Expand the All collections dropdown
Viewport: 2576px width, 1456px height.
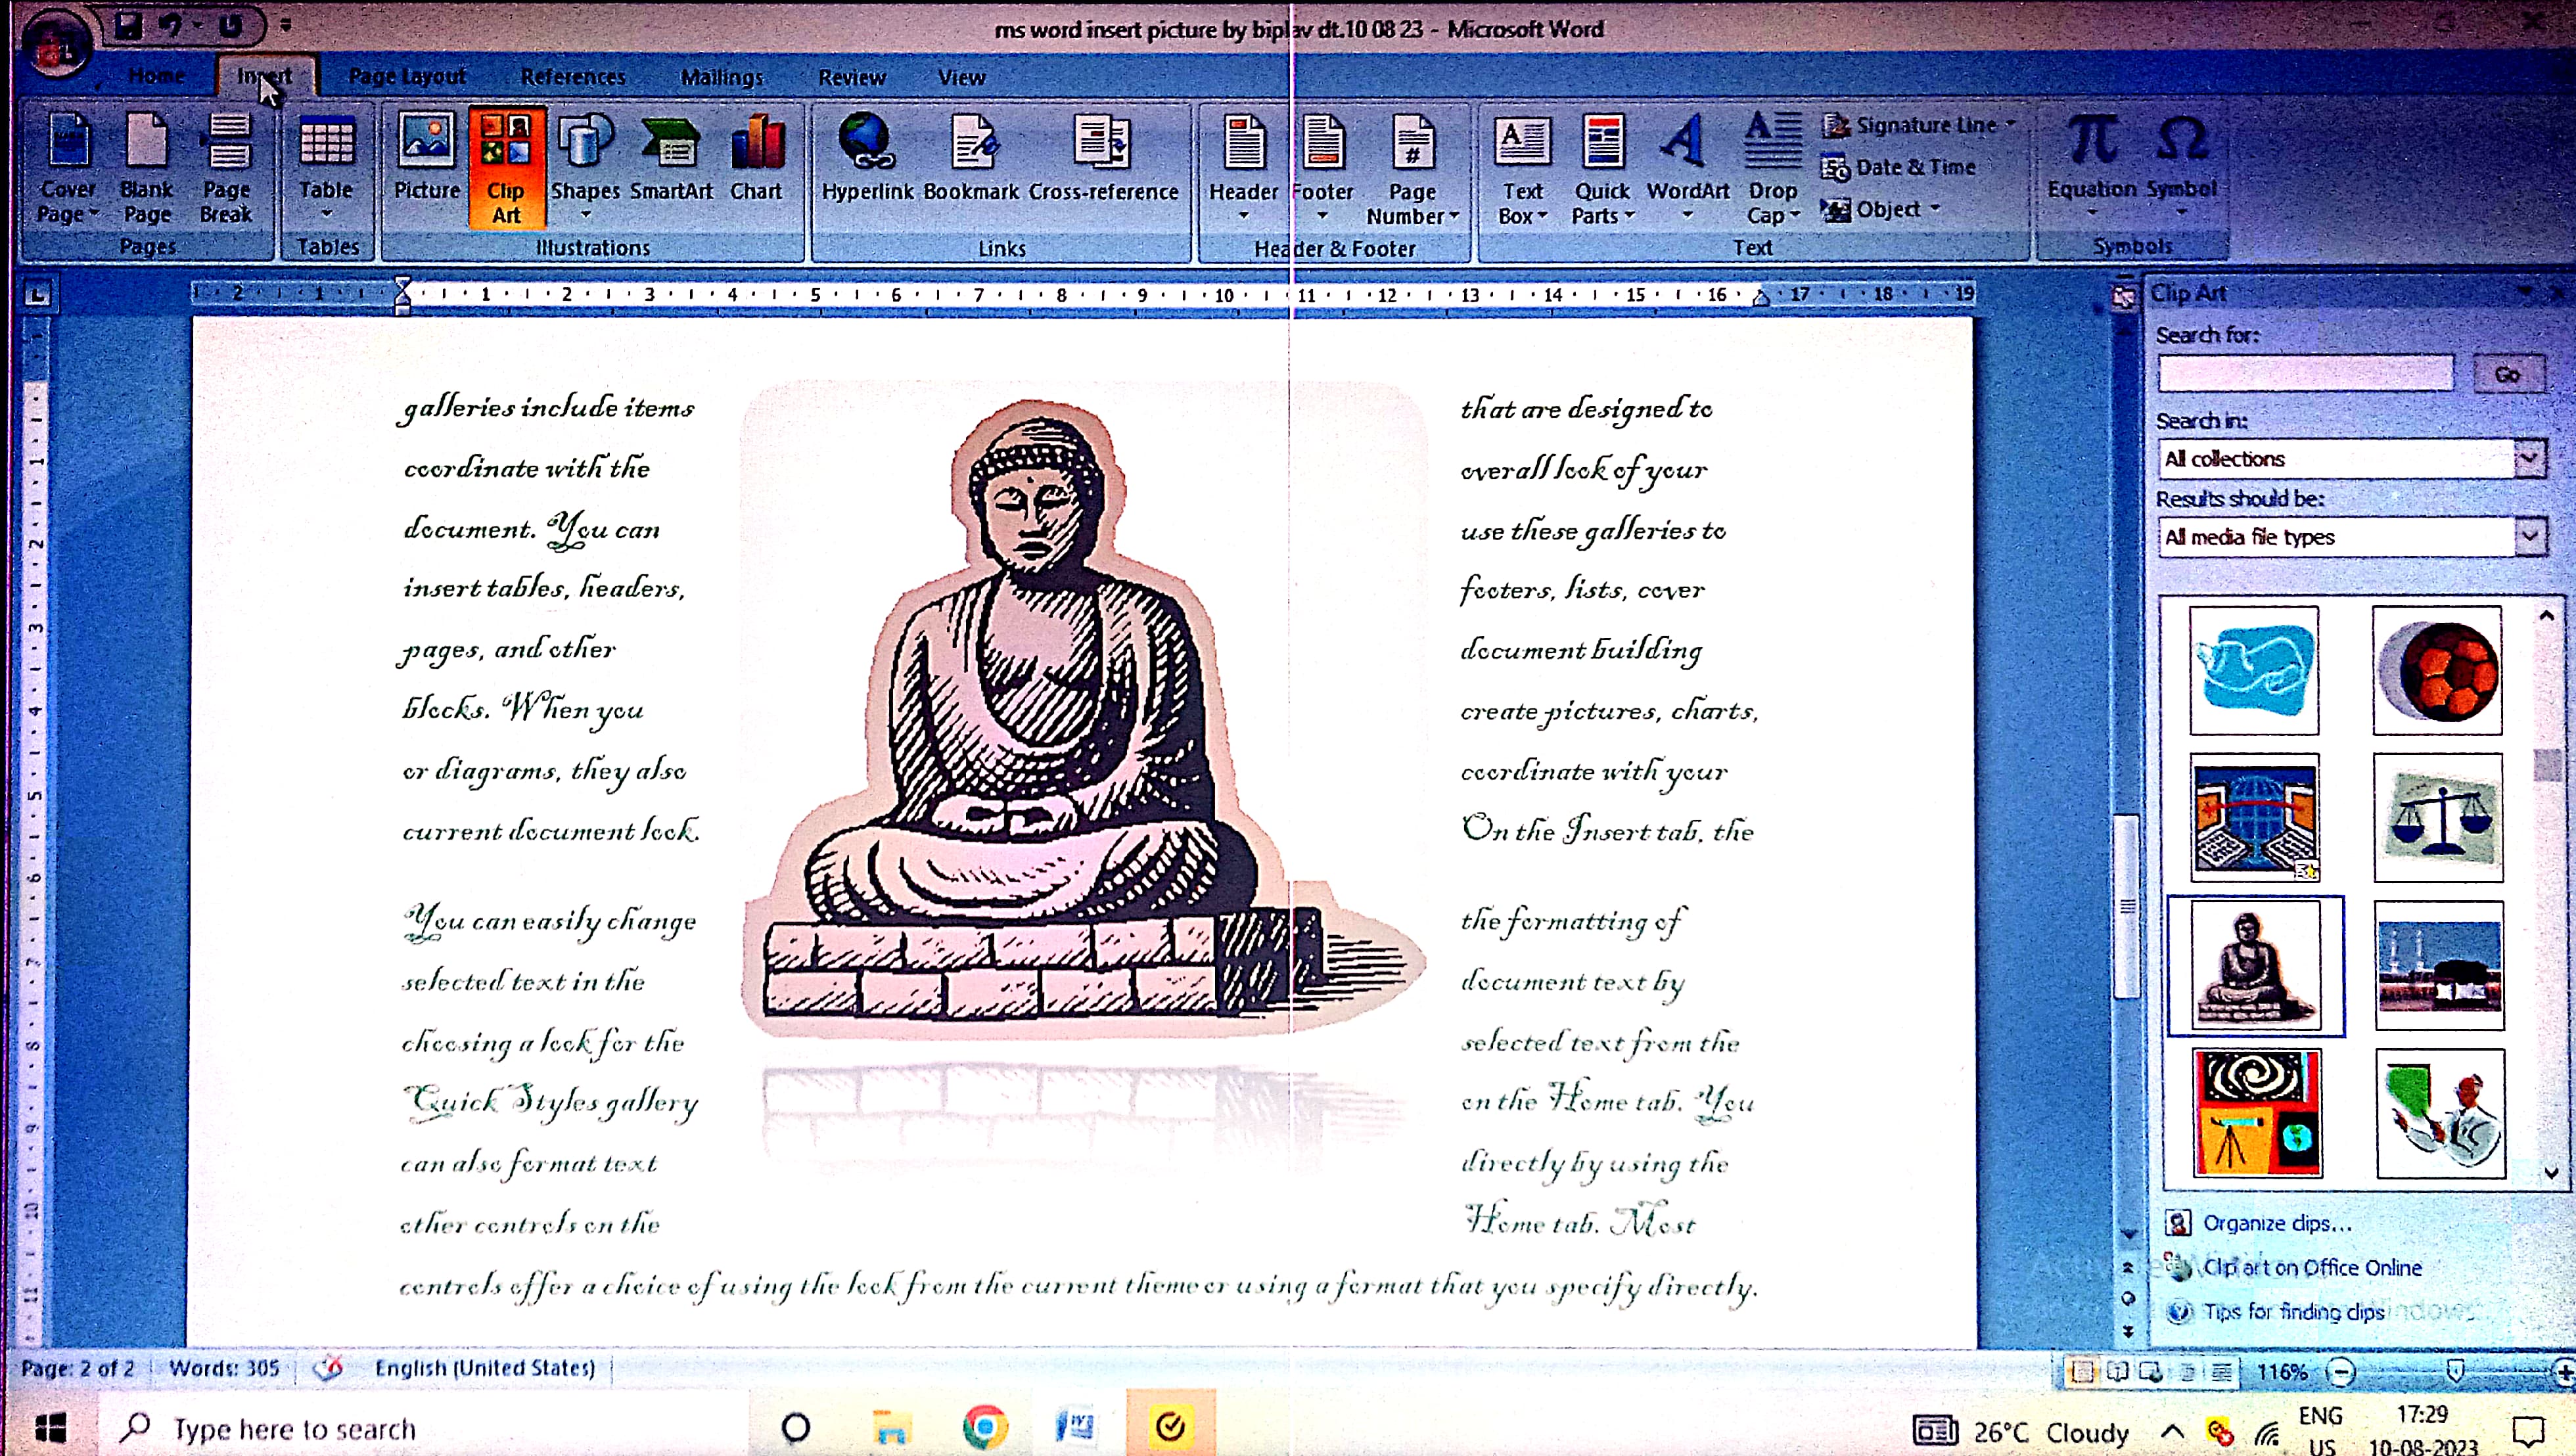coord(2529,459)
